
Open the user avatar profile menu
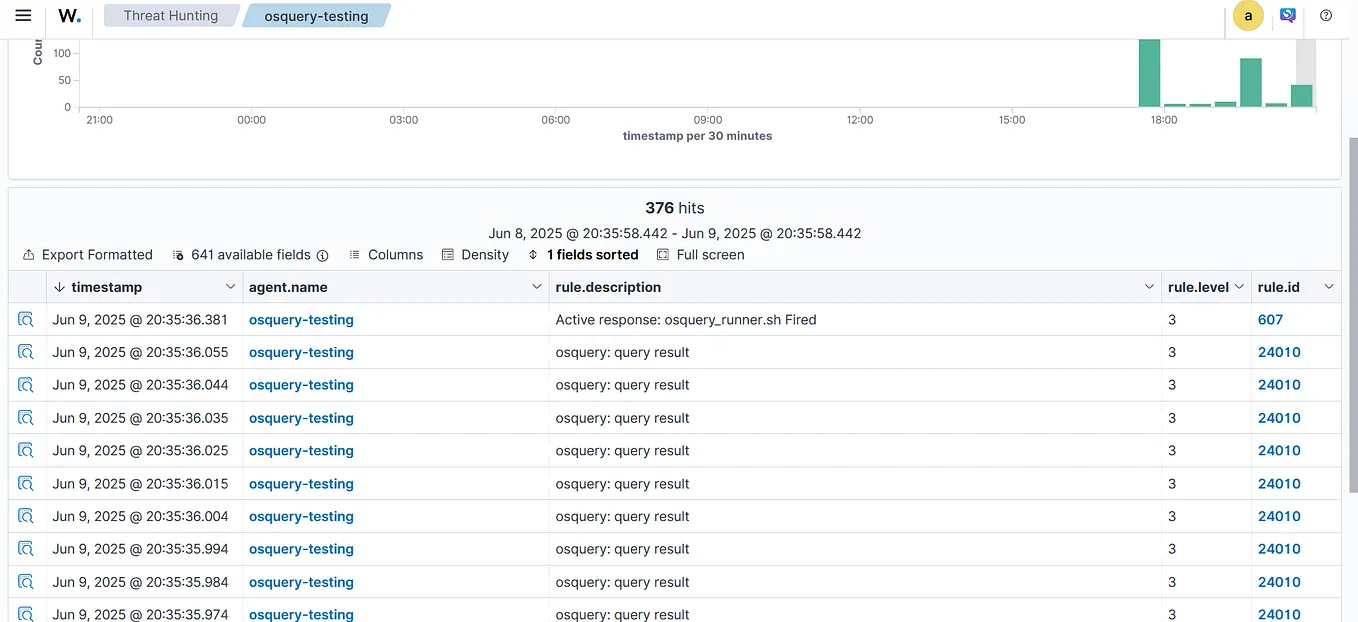click(1247, 15)
